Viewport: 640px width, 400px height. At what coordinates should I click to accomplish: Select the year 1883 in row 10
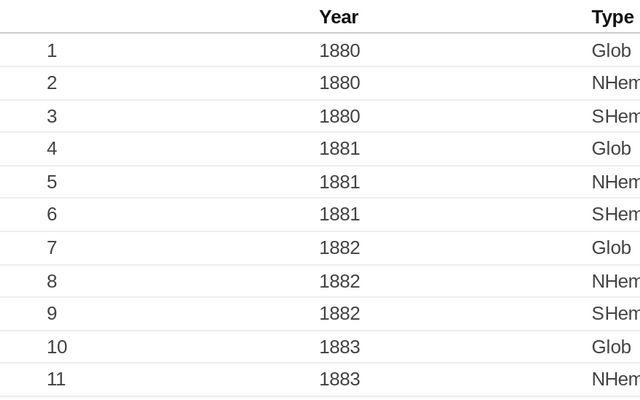[339, 347]
